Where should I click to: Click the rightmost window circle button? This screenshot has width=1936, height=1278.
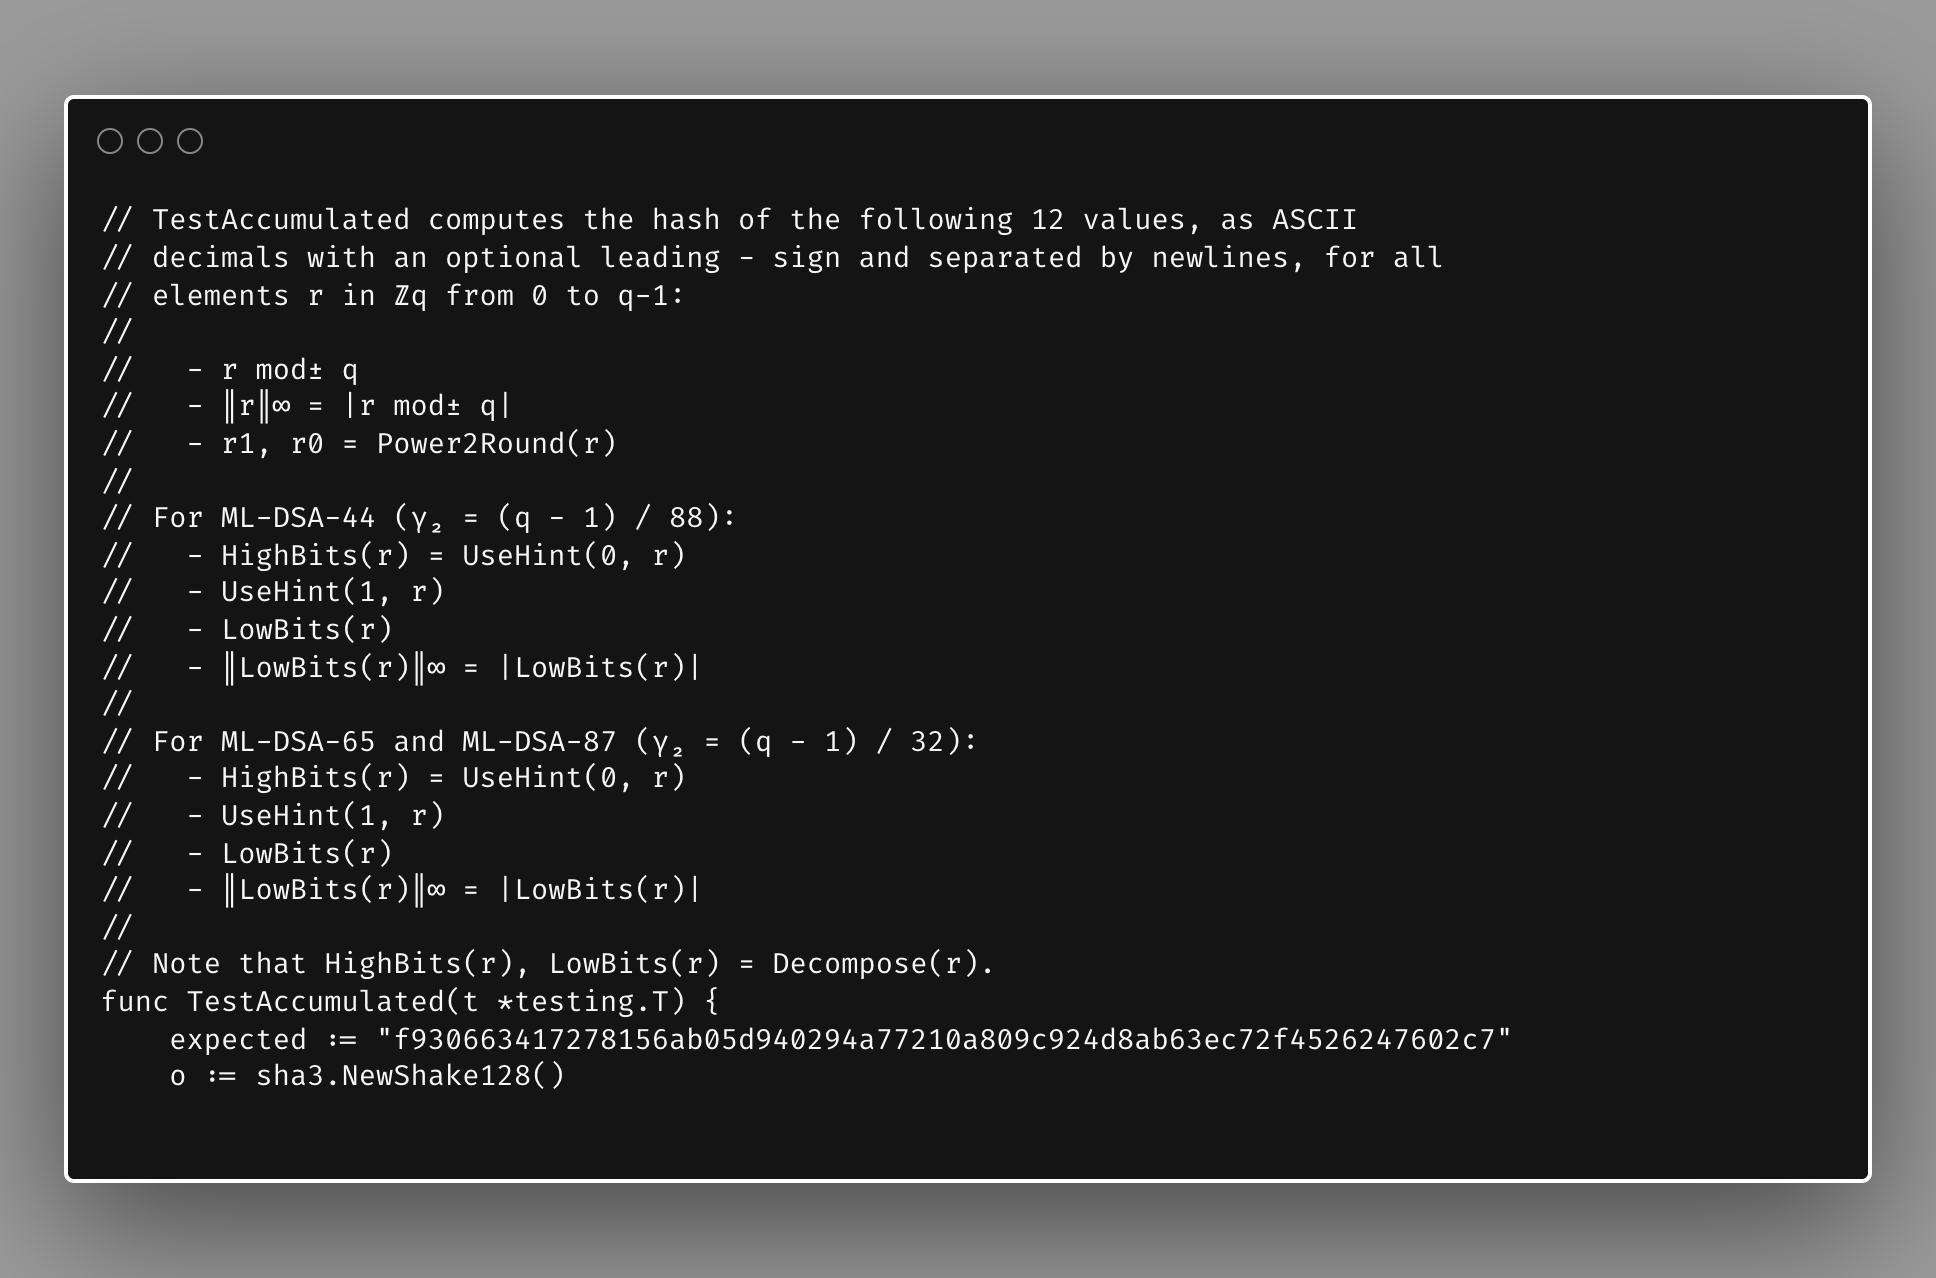point(190,142)
